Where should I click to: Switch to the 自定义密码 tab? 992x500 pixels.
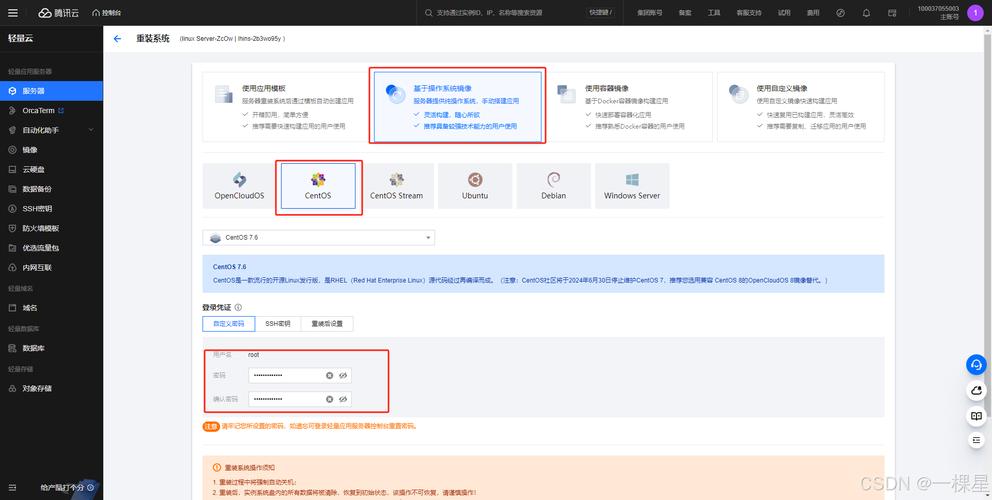tap(228, 323)
